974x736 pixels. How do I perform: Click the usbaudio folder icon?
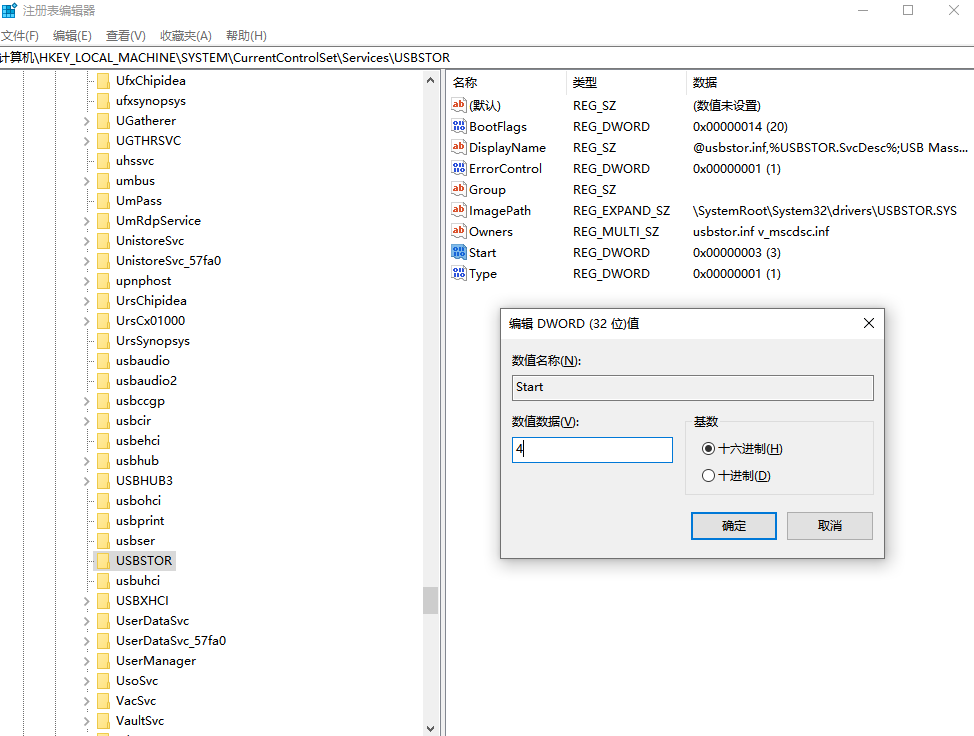[104, 361]
